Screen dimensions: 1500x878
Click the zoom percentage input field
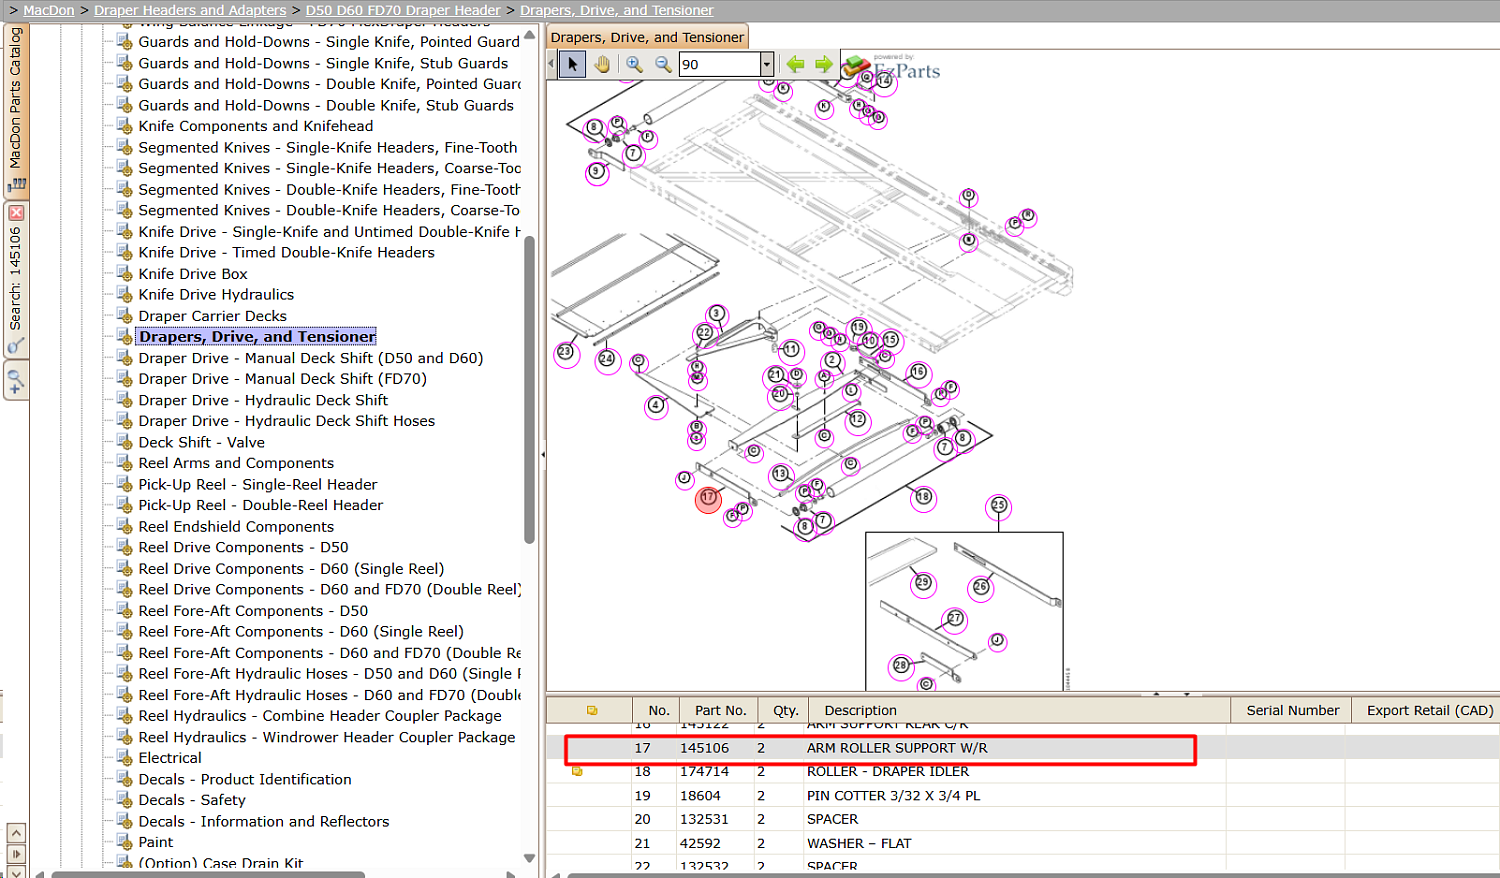(719, 64)
